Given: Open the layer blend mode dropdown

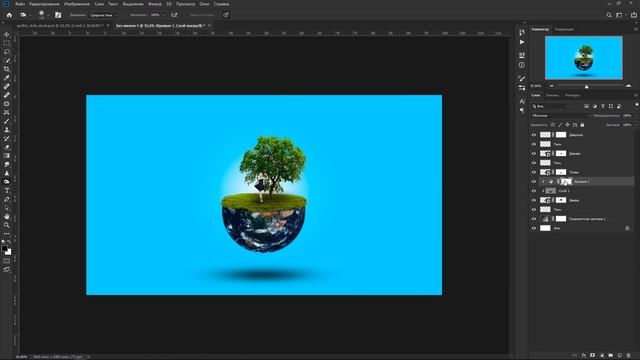Looking at the screenshot, I should point(560,116).
